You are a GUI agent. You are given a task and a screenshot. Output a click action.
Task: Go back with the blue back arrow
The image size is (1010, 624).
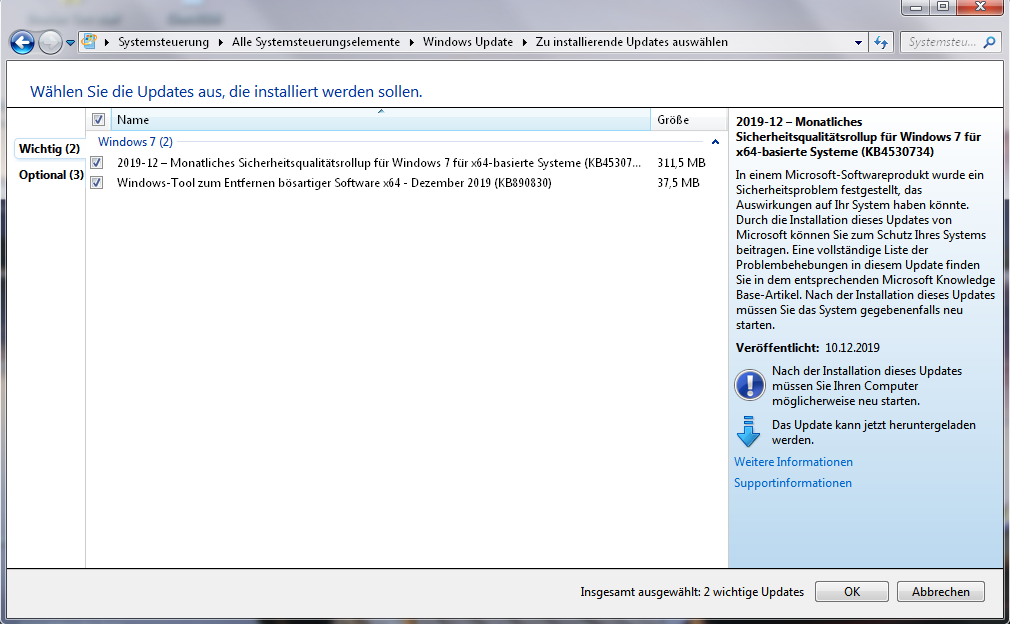(x=22, y=43)
